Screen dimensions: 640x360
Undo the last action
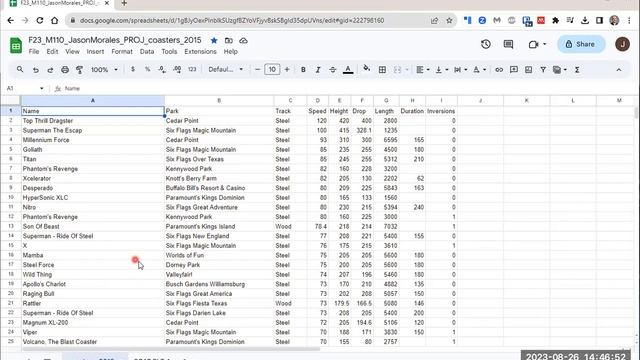(36, 70)
